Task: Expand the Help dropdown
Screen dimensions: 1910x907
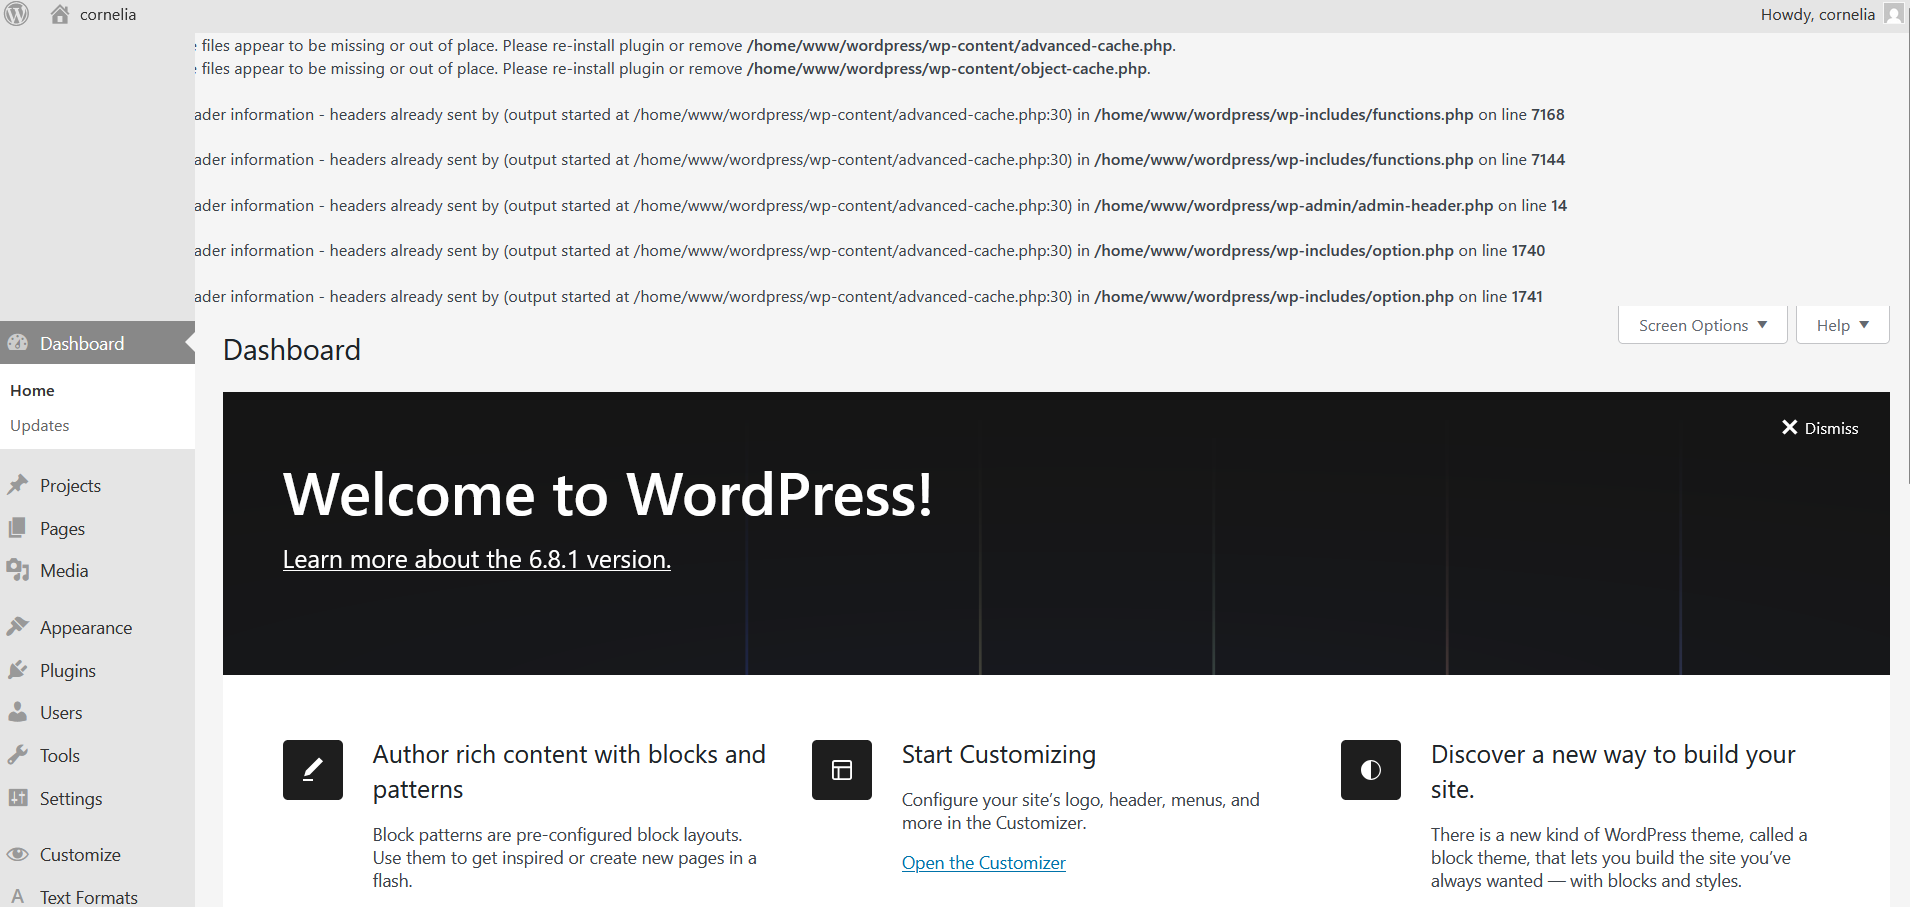Action: click(x=1841, y=324)
